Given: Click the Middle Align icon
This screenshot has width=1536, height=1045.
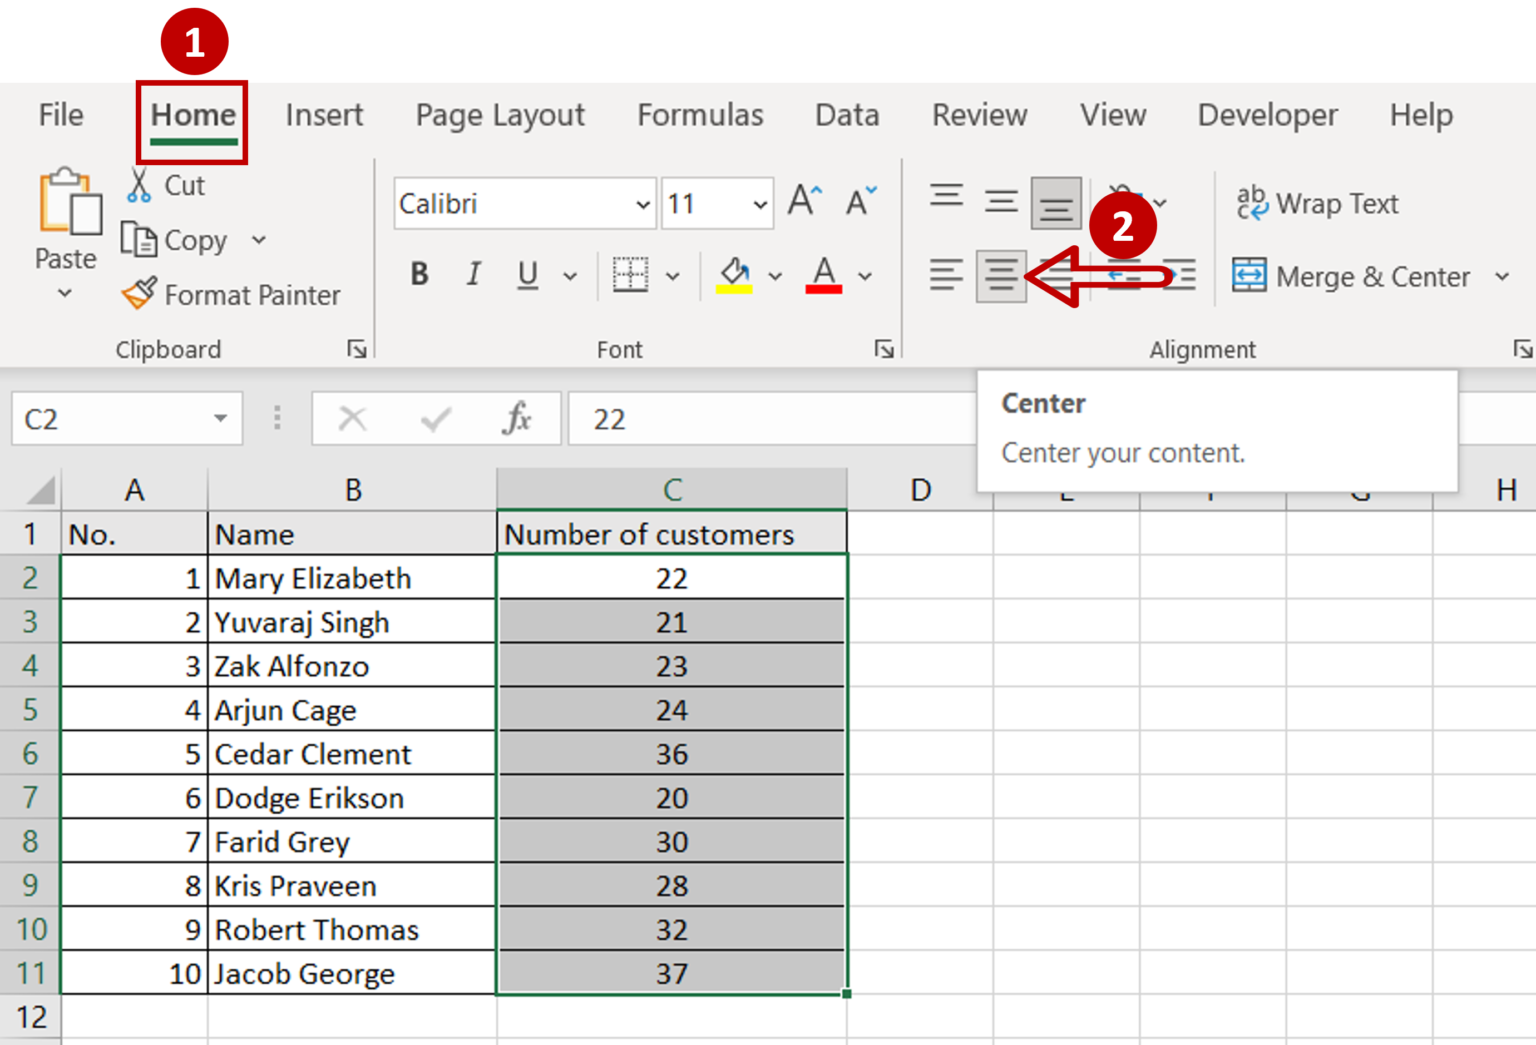Looking at the screenshot, I should coord(1000,201).
